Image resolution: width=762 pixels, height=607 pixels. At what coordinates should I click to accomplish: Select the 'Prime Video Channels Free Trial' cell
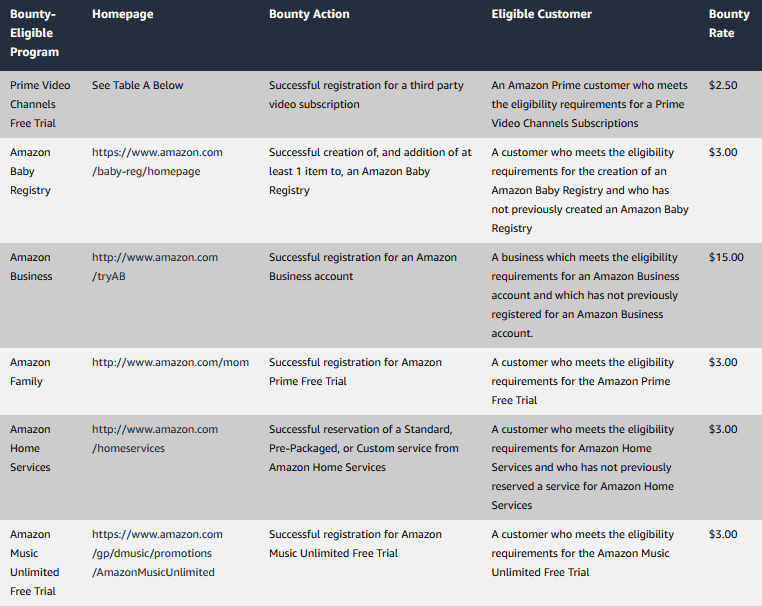point(33,104)
